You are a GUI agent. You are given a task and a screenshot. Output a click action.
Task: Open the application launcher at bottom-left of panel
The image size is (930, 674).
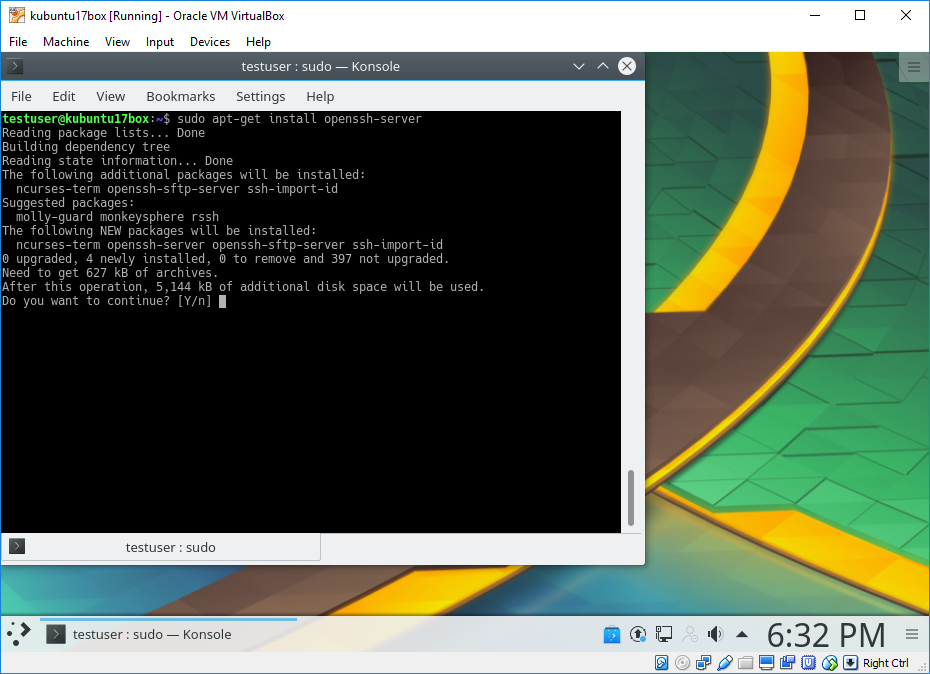pyautogui.click(x=17, y=633)
